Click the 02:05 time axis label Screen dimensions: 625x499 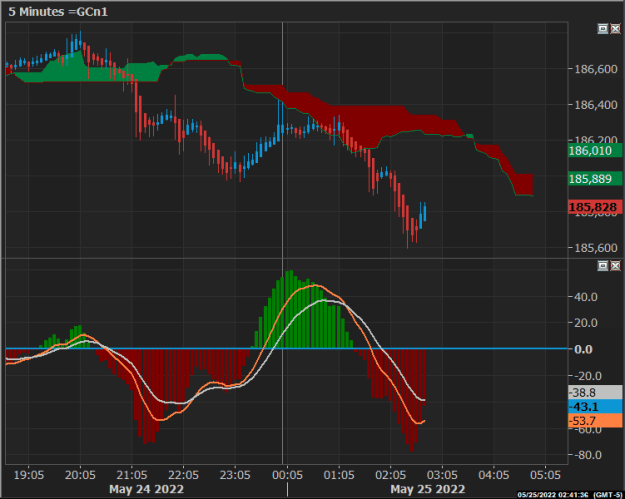pyautogui.click(x=390, y=475)
